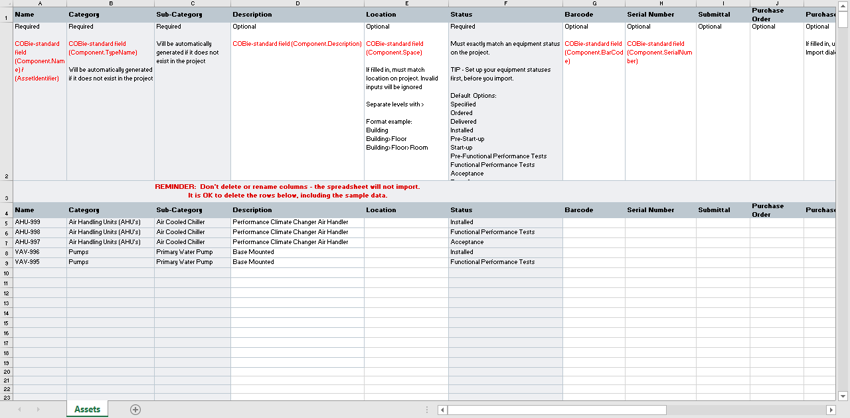Select Performance Climate Changer description for AHU-997
This screenshot has width=850, height=418.
pos(297,242)
